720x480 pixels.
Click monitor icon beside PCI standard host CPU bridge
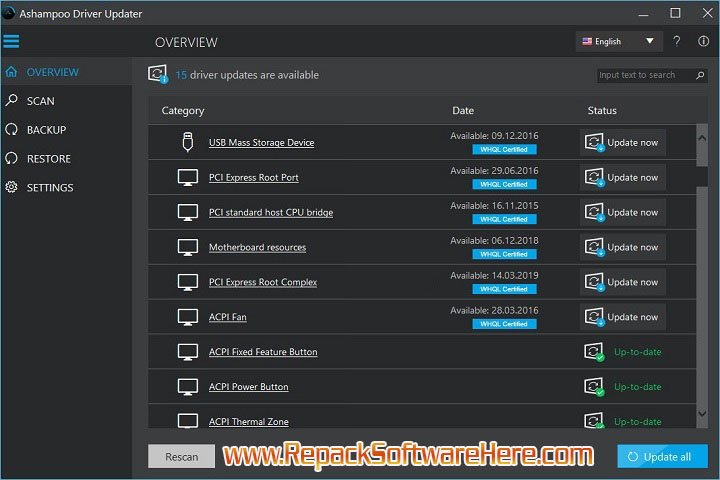click(188, 212)
